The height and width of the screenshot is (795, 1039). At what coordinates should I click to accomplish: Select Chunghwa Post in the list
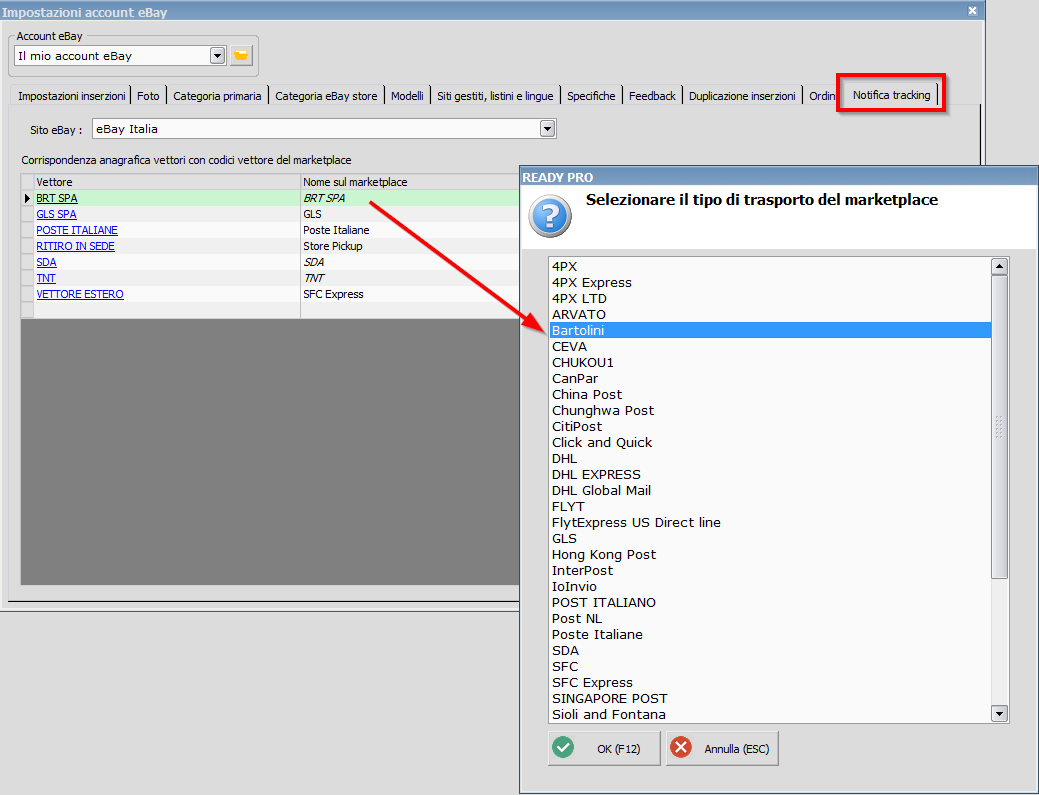click(x=770, y=410)
